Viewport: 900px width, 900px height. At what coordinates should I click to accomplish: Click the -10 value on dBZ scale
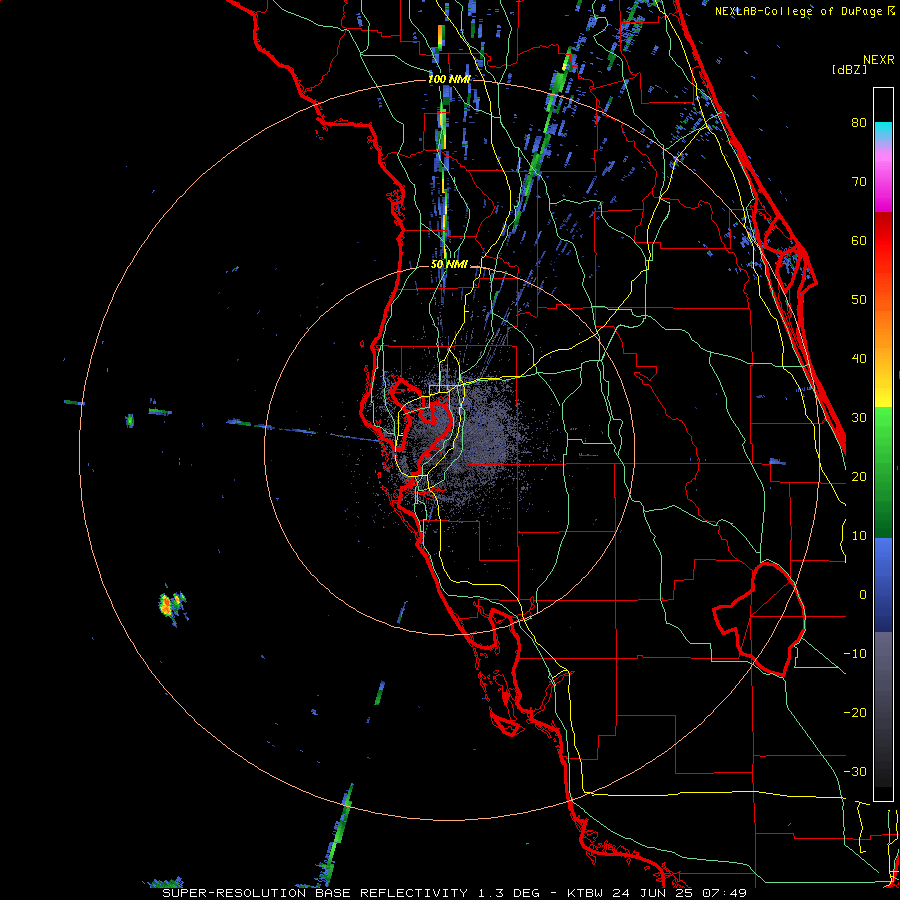tap(855, 654)
